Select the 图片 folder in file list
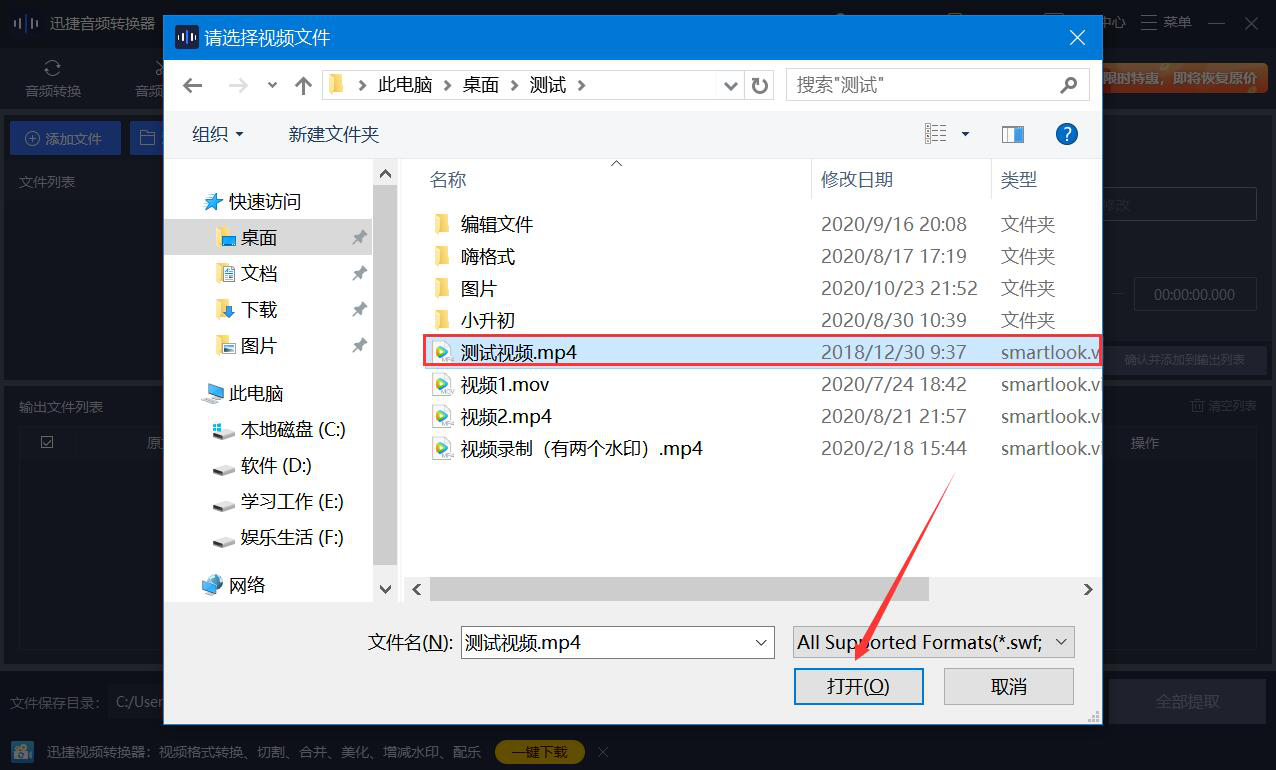Screen dimensions: 1276x770 (479, 288)
